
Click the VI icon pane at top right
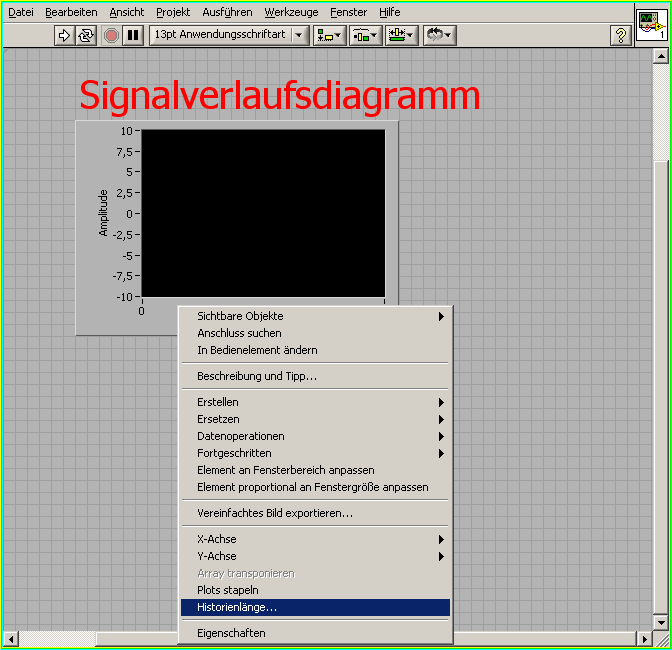[x=651, y=26]
